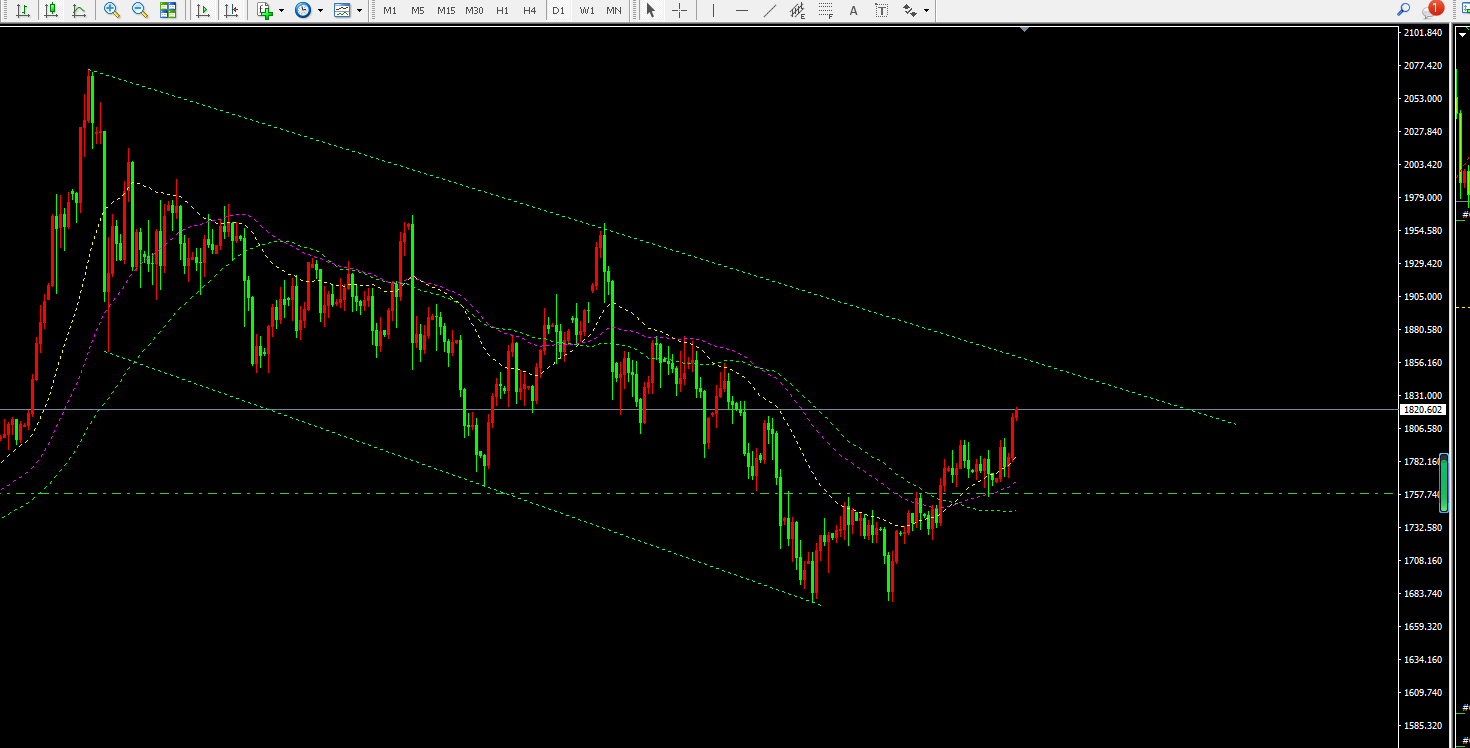1470x748 pixels.
Task: Switch timeframe to M15
Action: pyautogui.click(x=446, y=10)
